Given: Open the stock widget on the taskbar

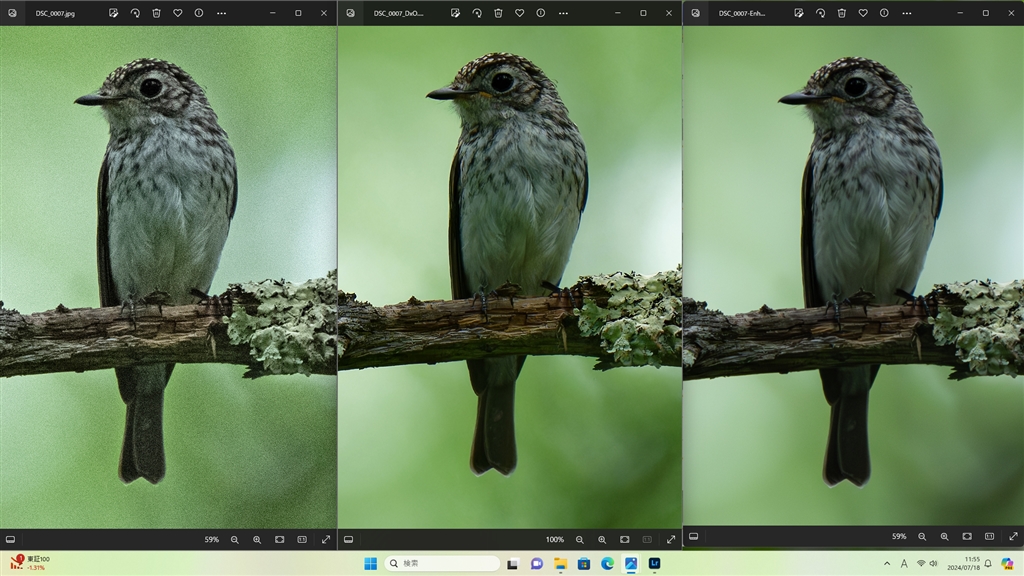Looking at the screenshot, I should [30, 563].
